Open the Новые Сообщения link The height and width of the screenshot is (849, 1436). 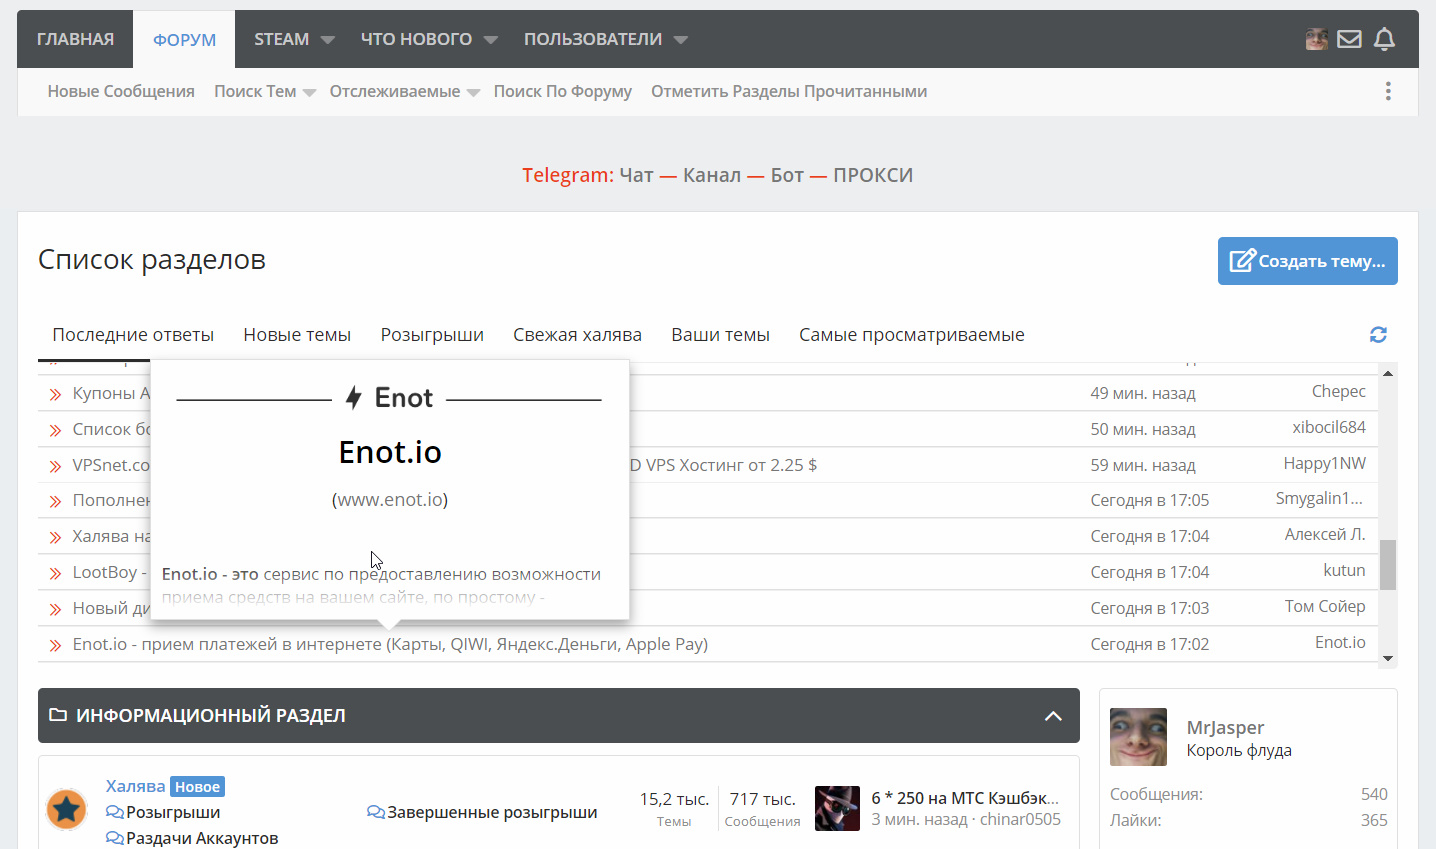tap(121, 91)
